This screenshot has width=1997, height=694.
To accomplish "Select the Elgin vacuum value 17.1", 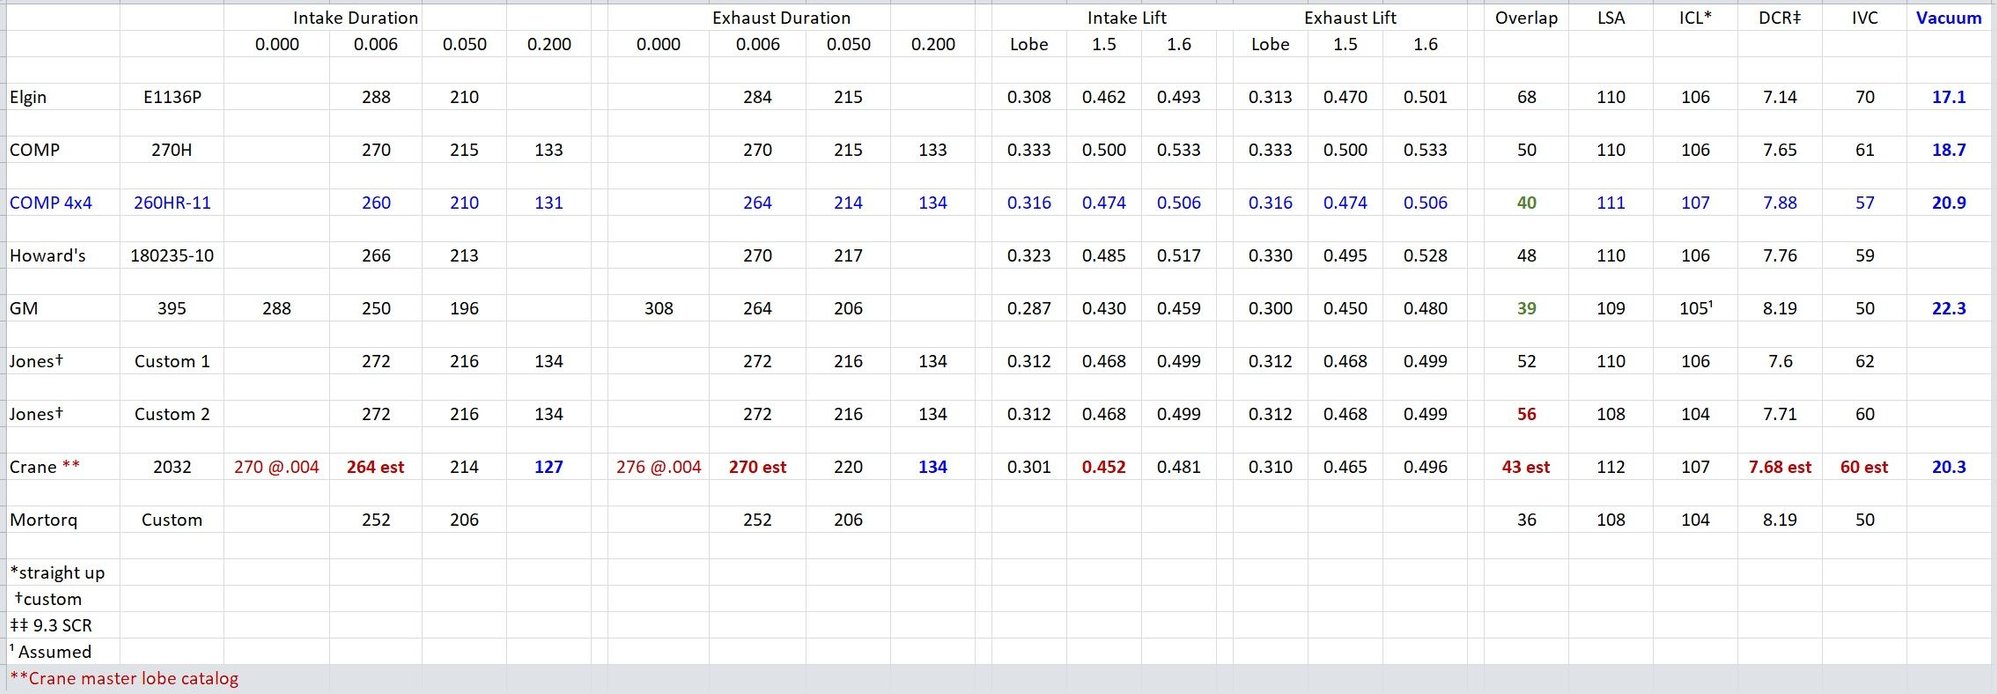I will pyautogui.click(x=1948, y=97).
